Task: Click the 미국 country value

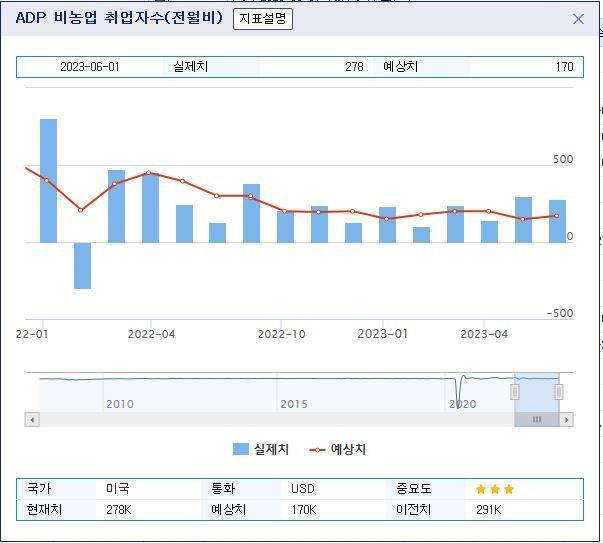Action: point(118,489)
